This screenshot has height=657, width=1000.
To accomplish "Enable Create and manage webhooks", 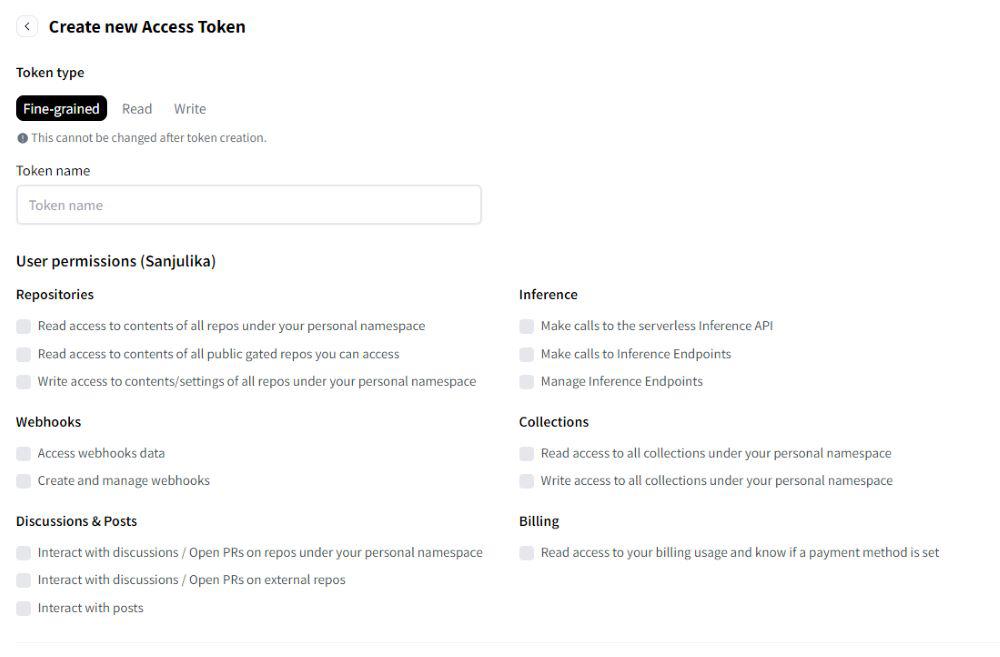I will (x=24, y=481).
